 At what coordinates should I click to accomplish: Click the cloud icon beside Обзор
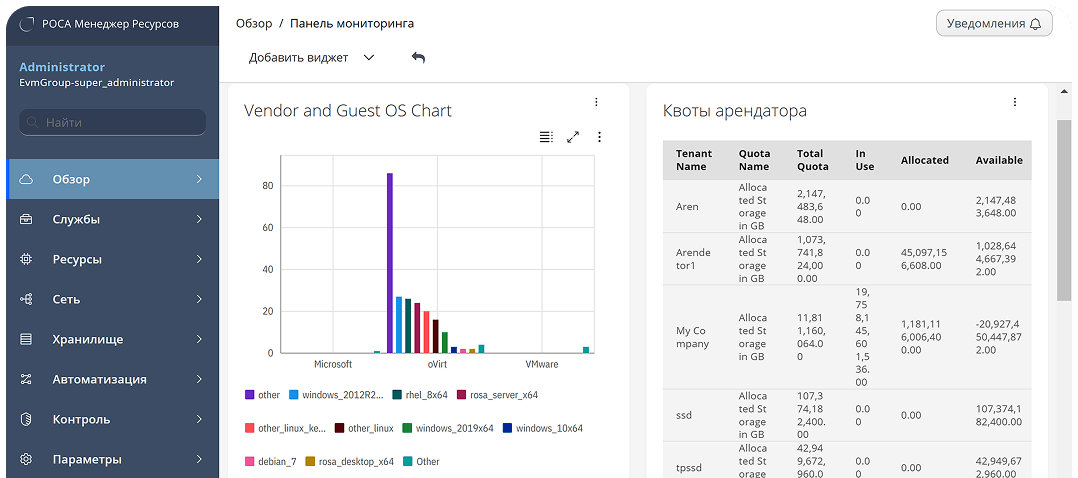[27, 180]
